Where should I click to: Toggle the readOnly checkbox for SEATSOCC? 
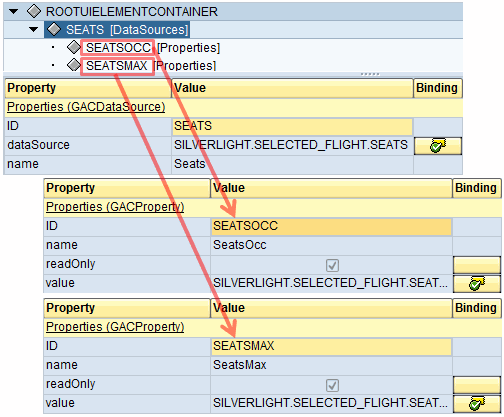point(332,266)
